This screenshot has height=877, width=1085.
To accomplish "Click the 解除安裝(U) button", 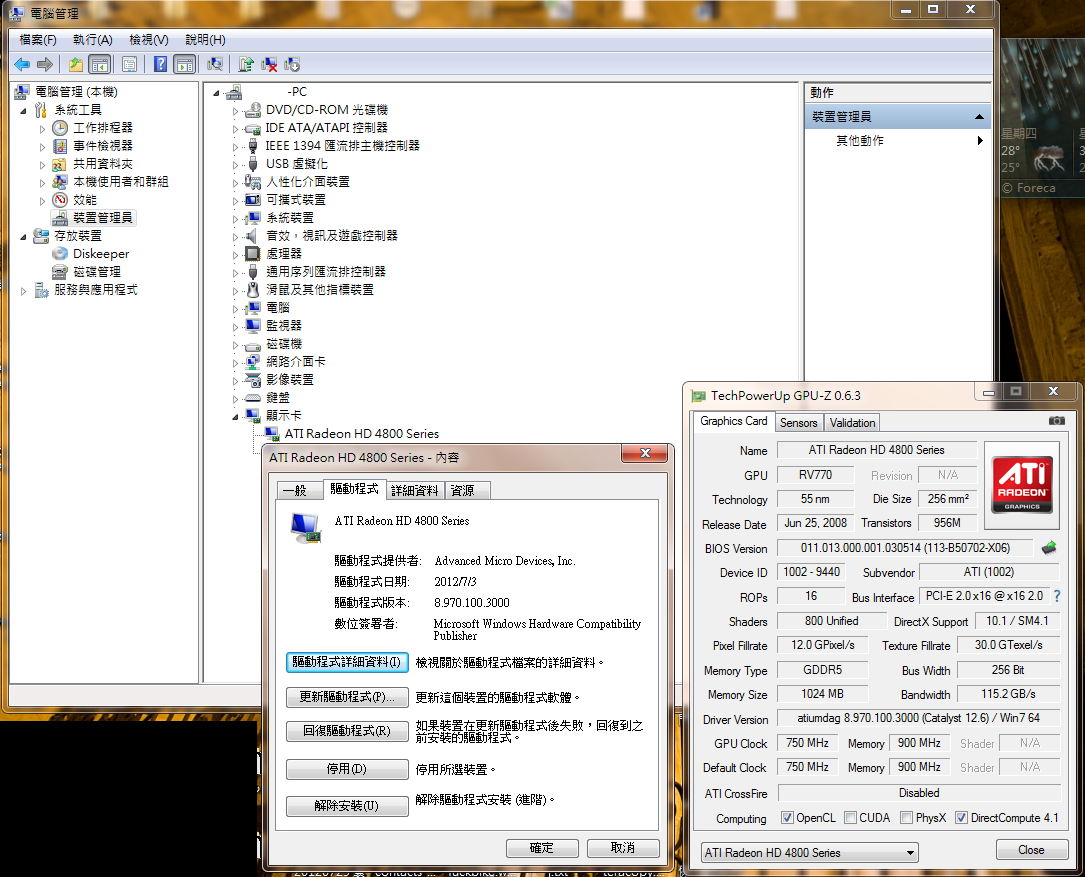I will (347, 806).
